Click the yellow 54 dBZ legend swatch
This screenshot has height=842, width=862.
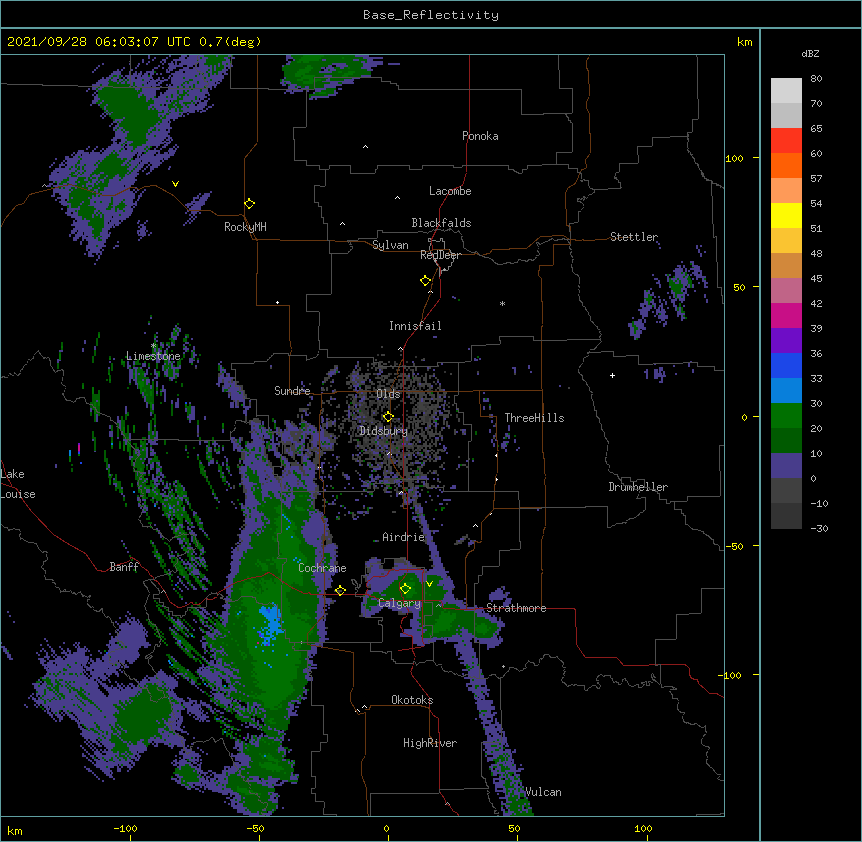[x=786, y=215]
